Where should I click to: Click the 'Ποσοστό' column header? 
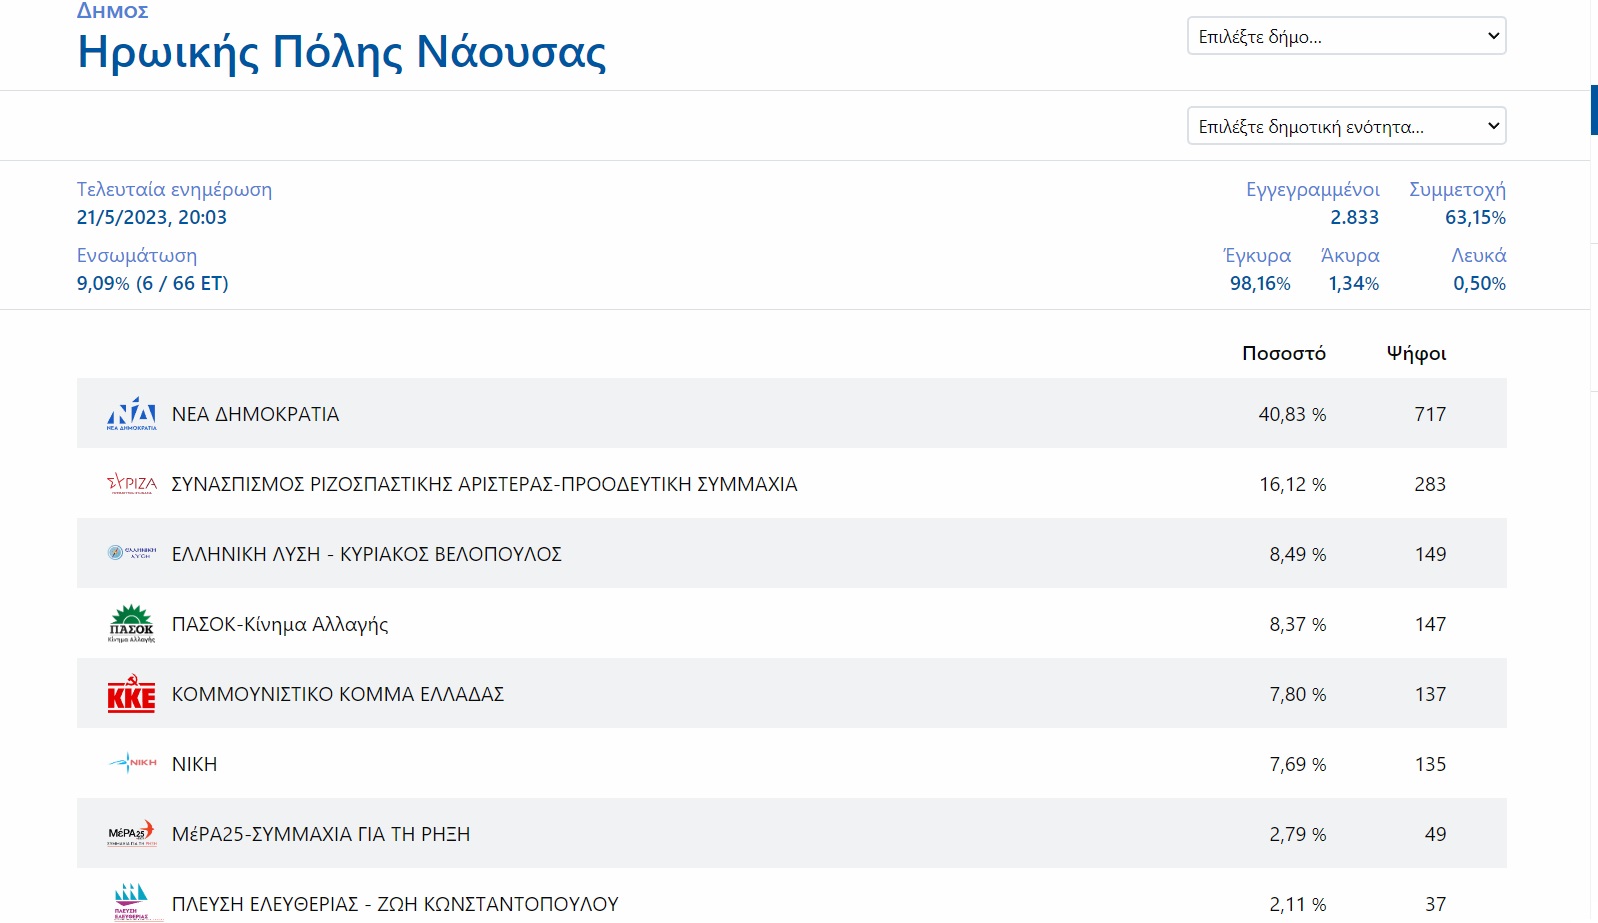(1284, 353)
